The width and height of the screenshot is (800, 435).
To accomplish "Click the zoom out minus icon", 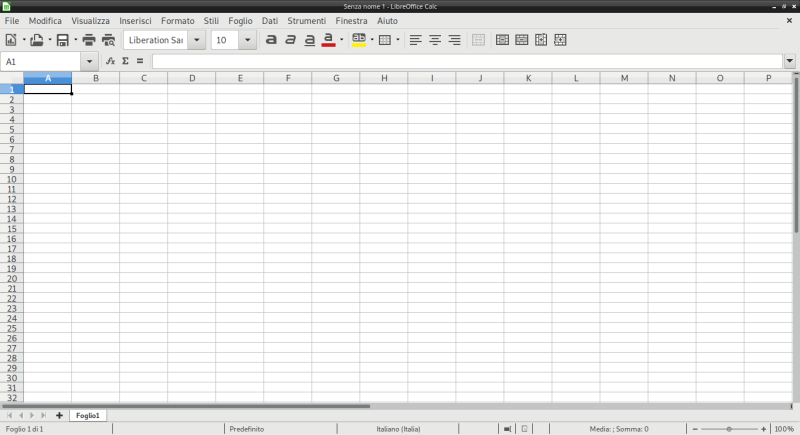I will pos(695,429).
